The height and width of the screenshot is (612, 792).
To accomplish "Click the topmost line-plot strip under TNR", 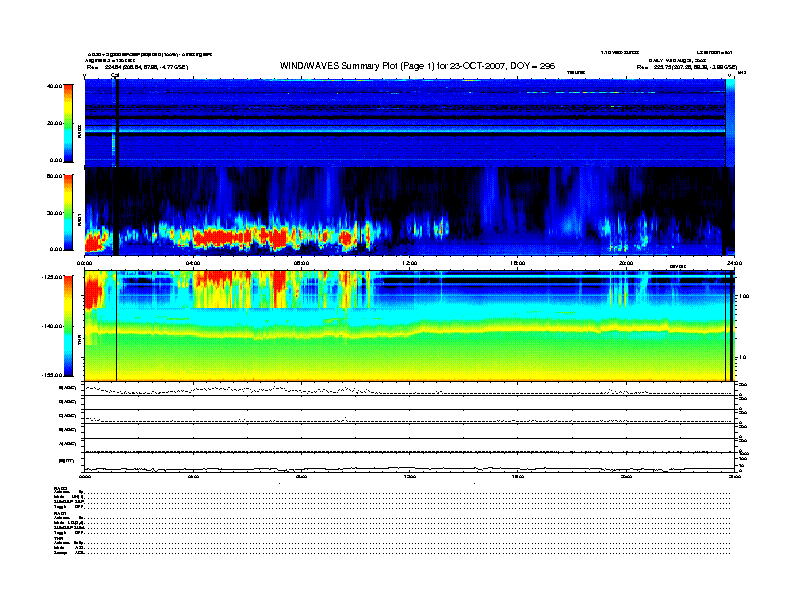I will point(409,389).
